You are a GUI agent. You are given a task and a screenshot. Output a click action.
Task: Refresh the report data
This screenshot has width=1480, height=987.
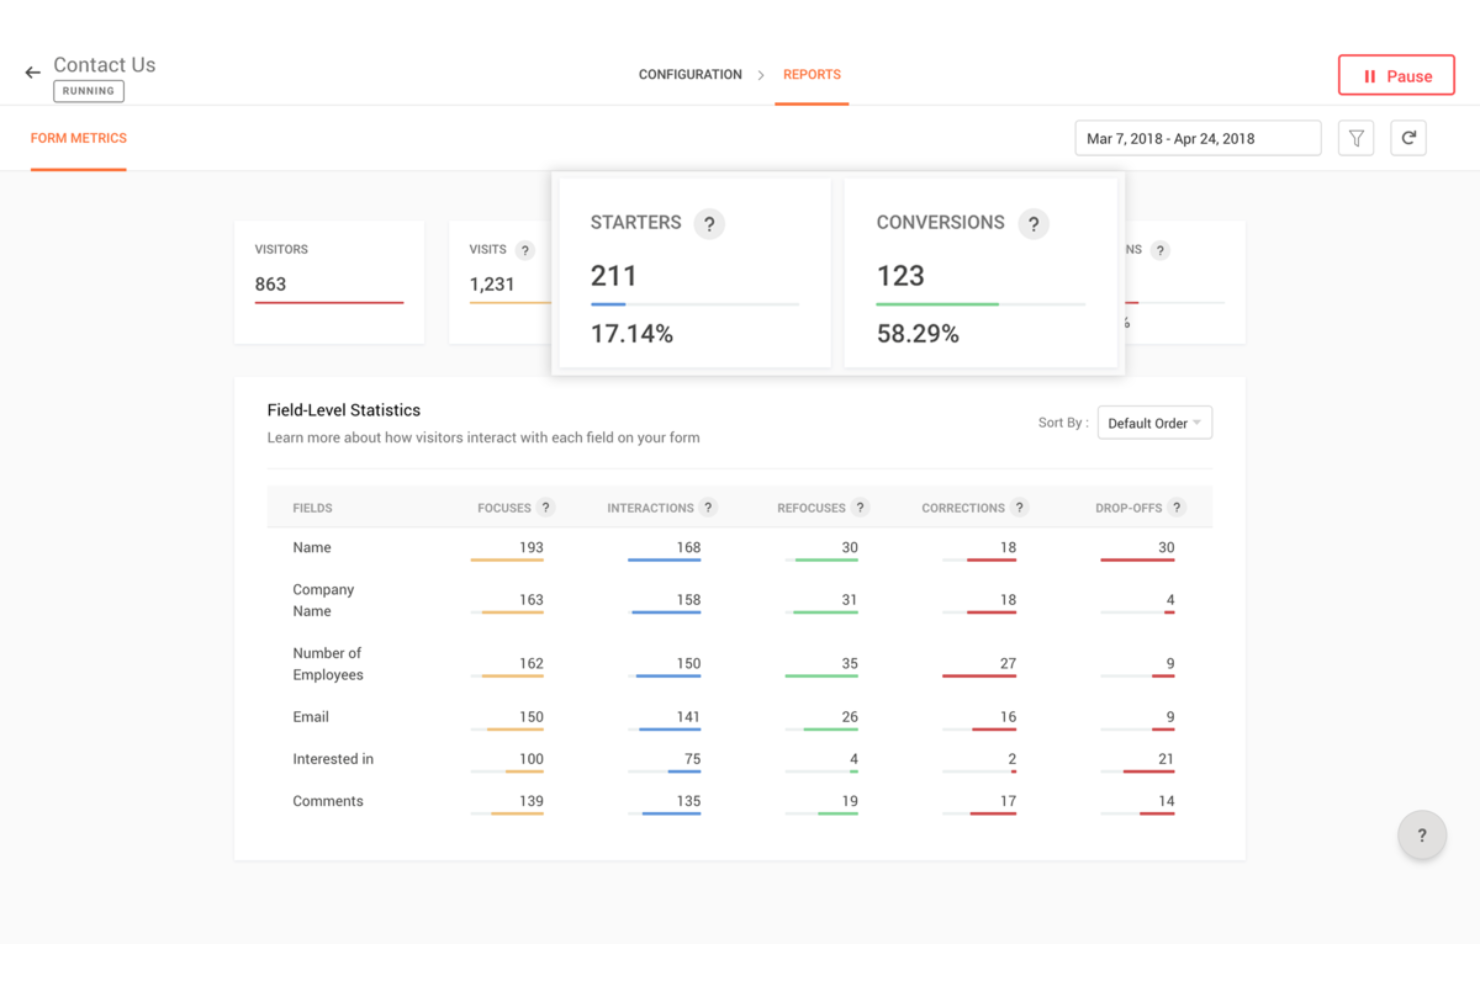[x=1409, y=138]
